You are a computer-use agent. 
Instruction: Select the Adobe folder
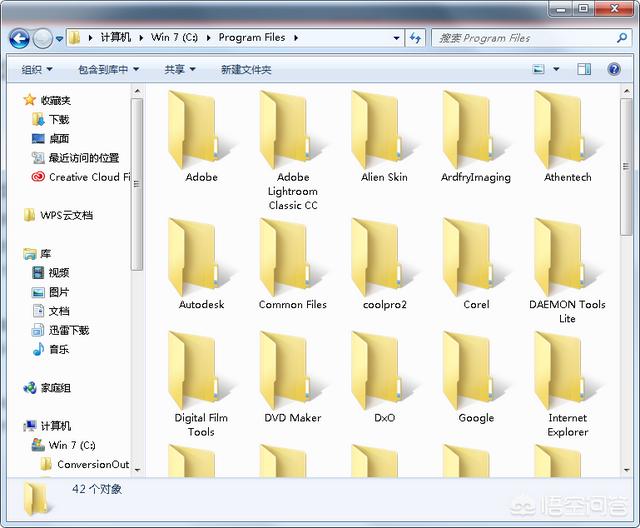[201, 139]
